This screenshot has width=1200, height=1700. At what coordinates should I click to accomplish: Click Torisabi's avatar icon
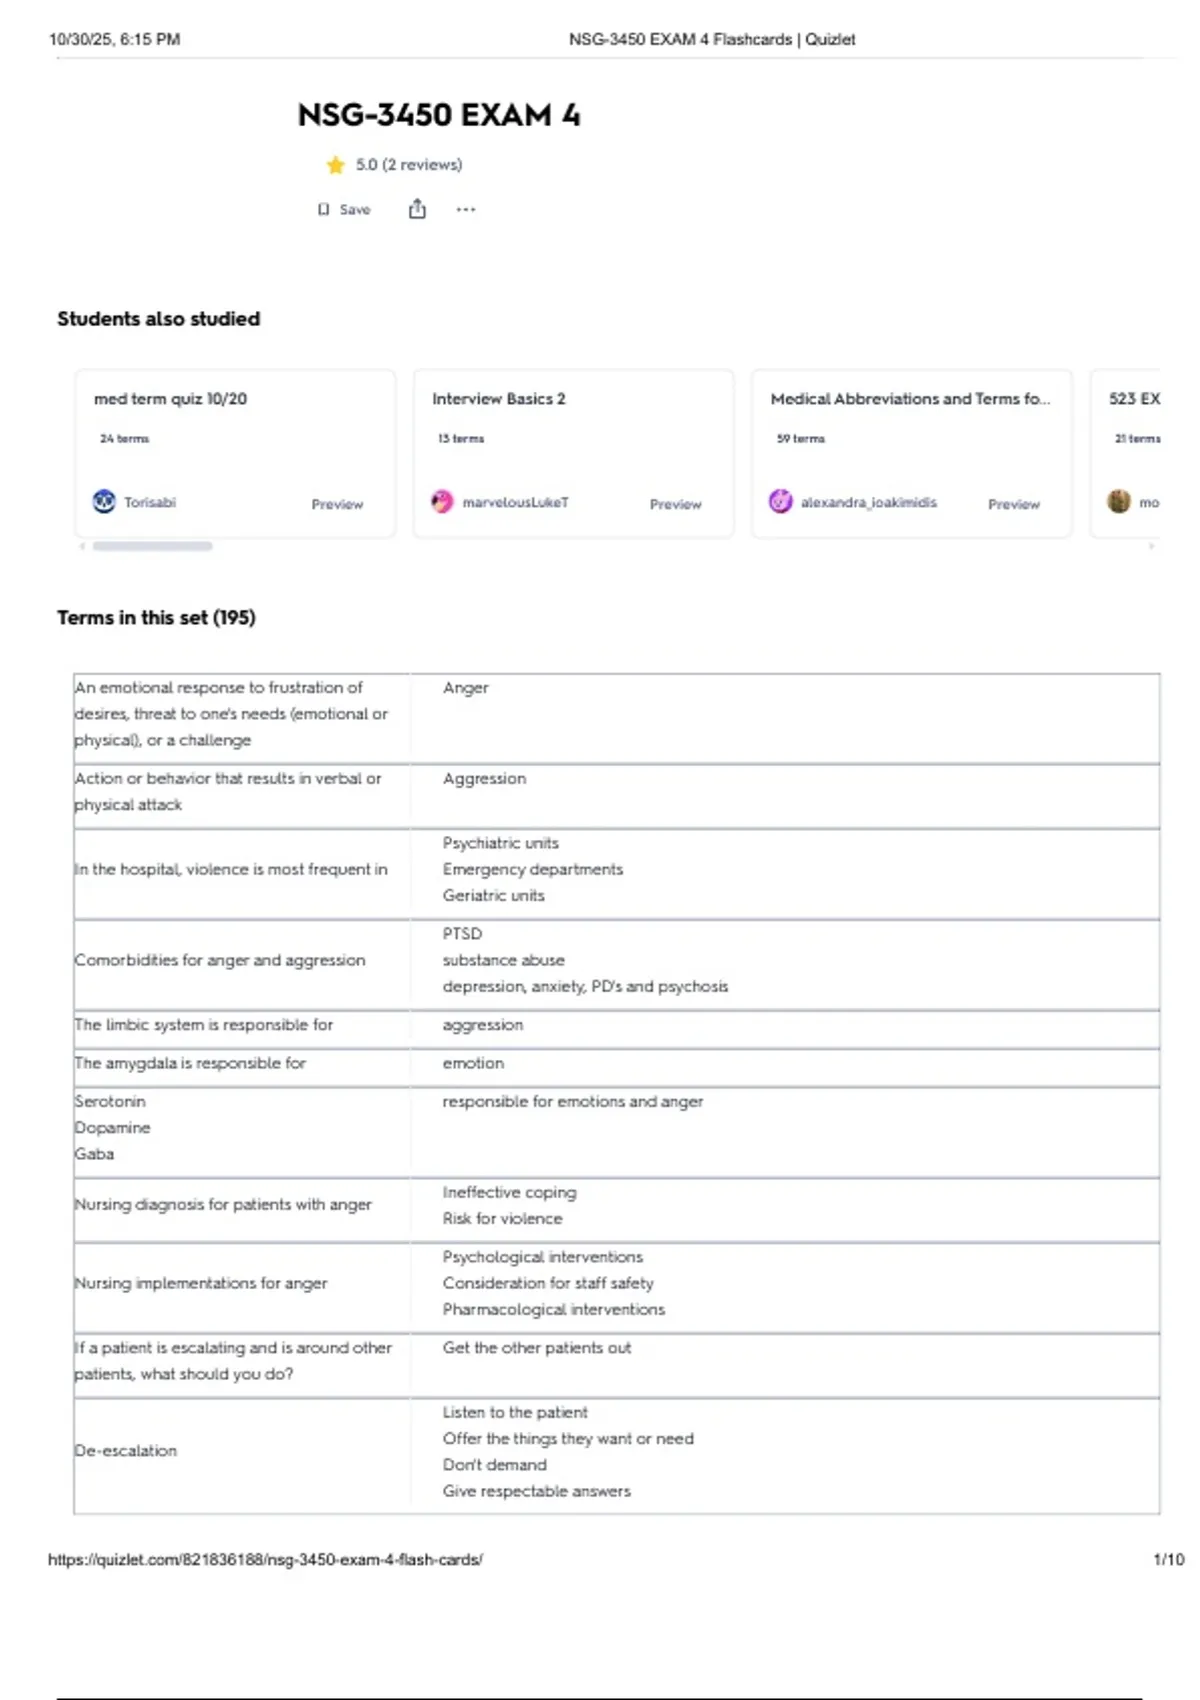104,501
